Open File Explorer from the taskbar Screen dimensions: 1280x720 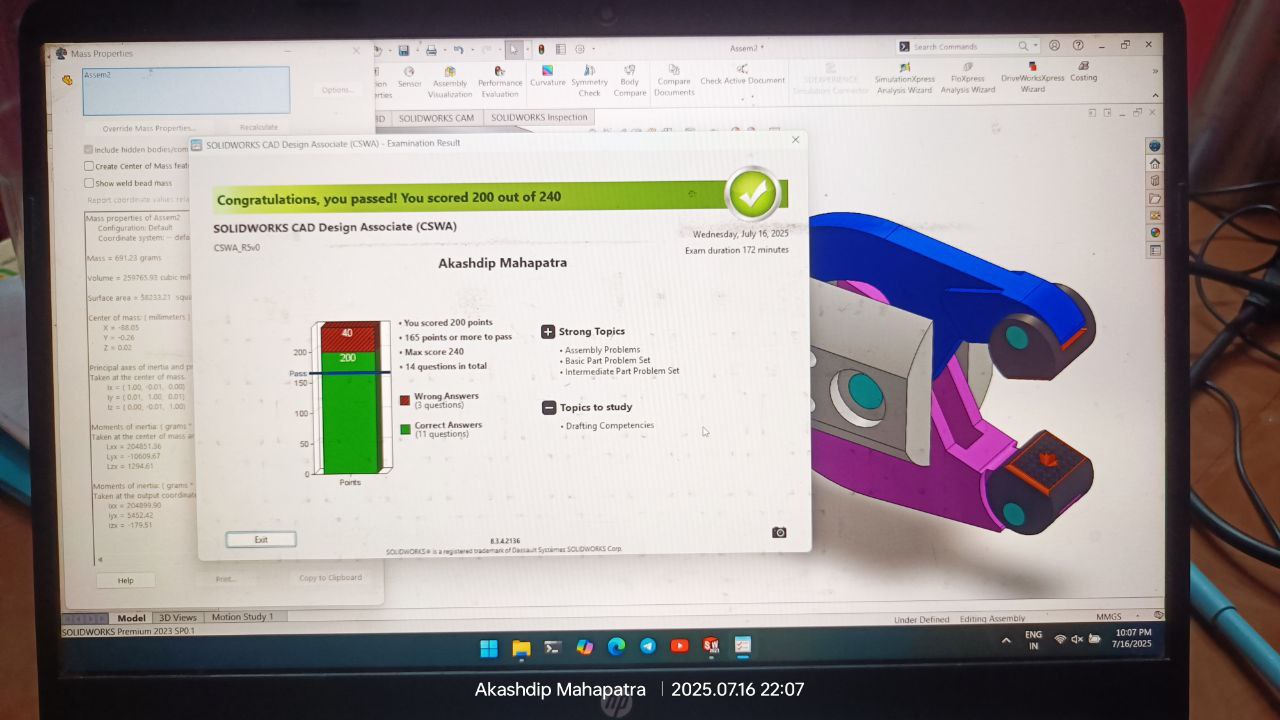tap(521, 648)
